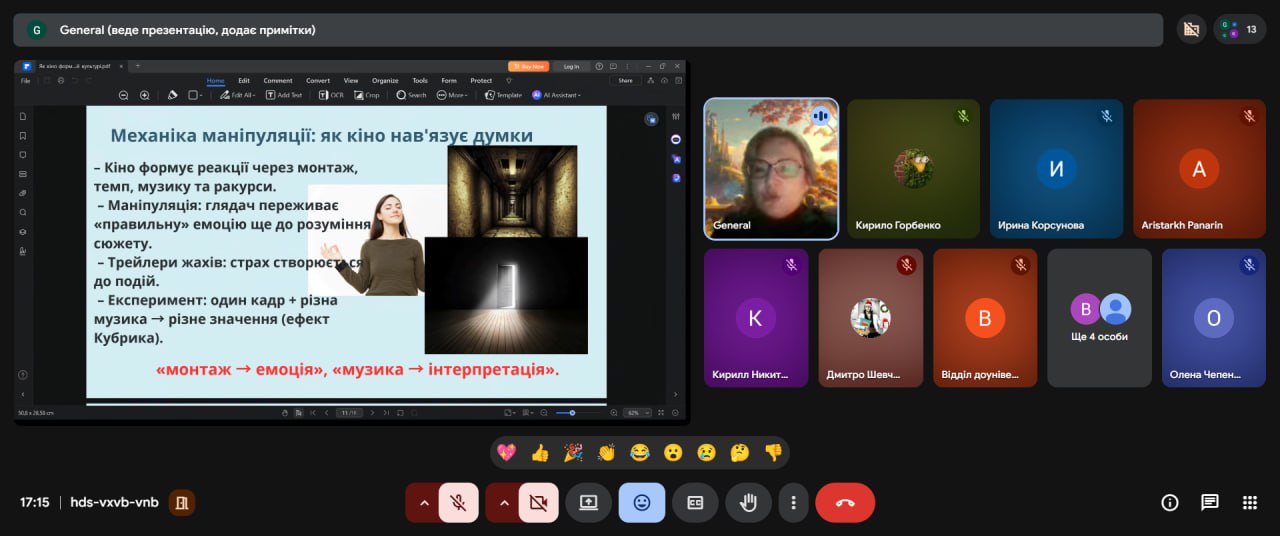Open the chat messages icon
The height and width of the screenshot is (536, 1280).
pyautogui.click(x=1209, y=503)
